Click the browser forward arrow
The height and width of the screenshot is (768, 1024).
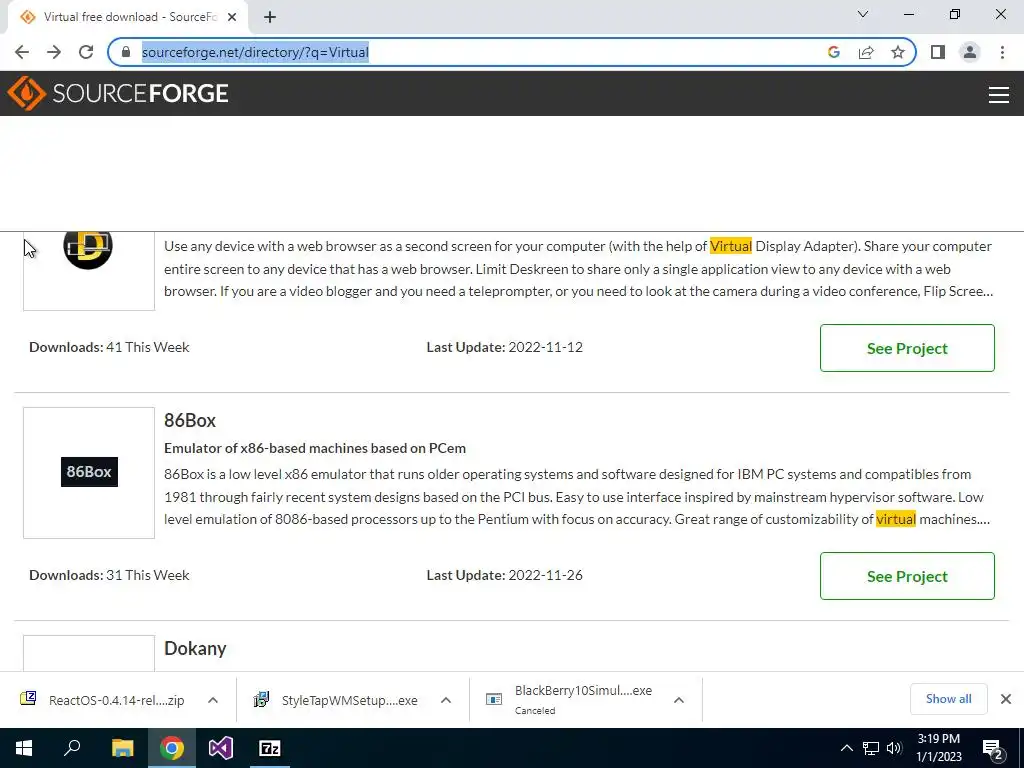pos(54,52)
